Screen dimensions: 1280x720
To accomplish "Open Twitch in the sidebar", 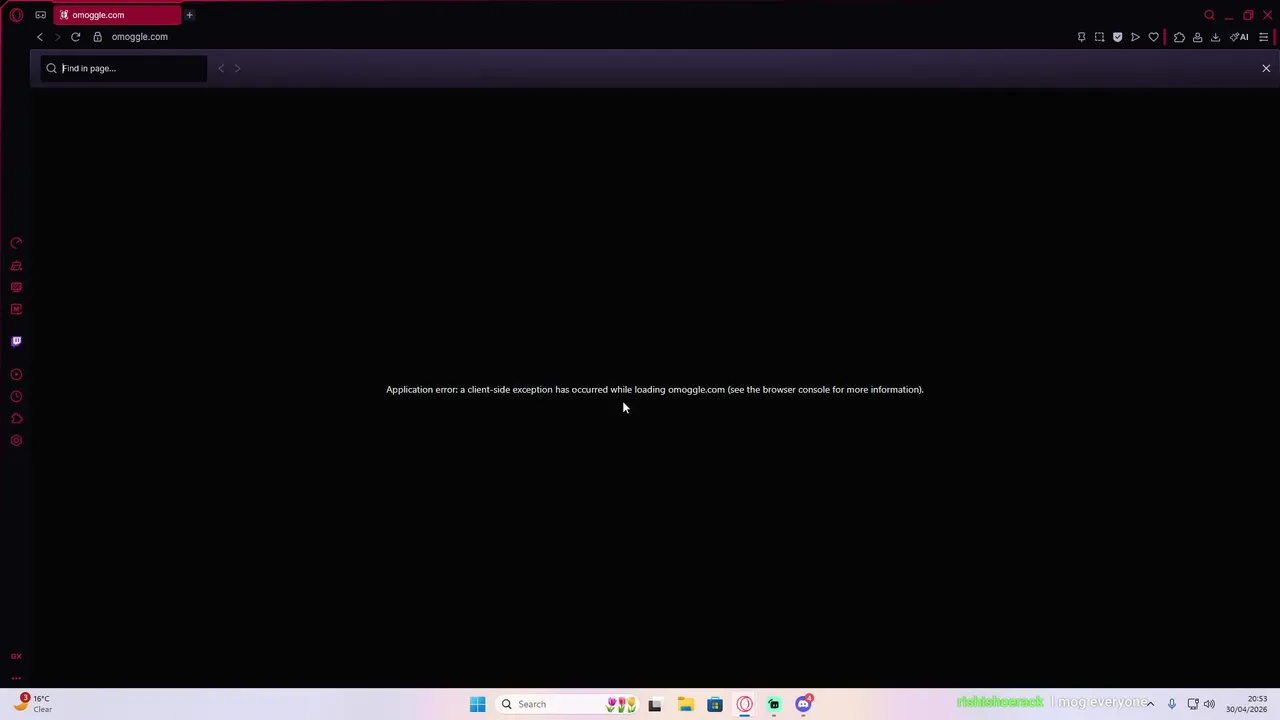I will [16, 341].
